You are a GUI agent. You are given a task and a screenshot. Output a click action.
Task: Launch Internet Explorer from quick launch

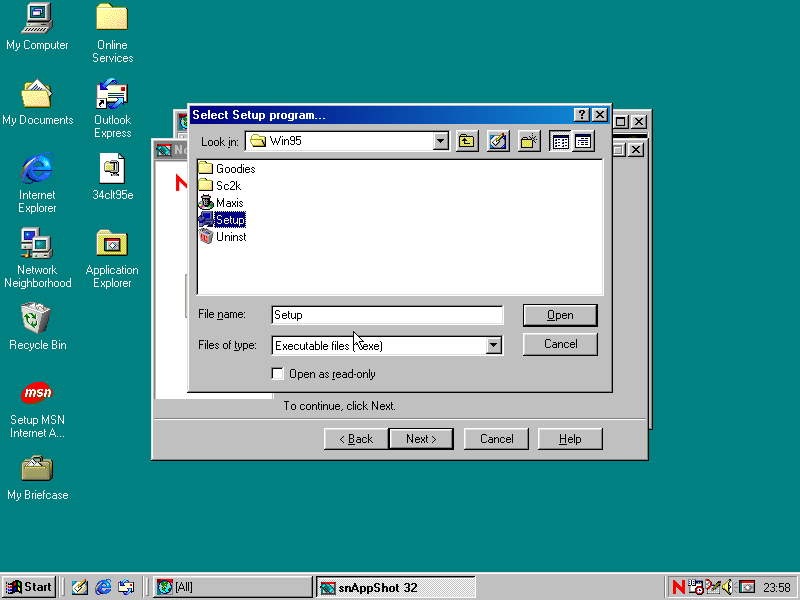click(103, 587)
